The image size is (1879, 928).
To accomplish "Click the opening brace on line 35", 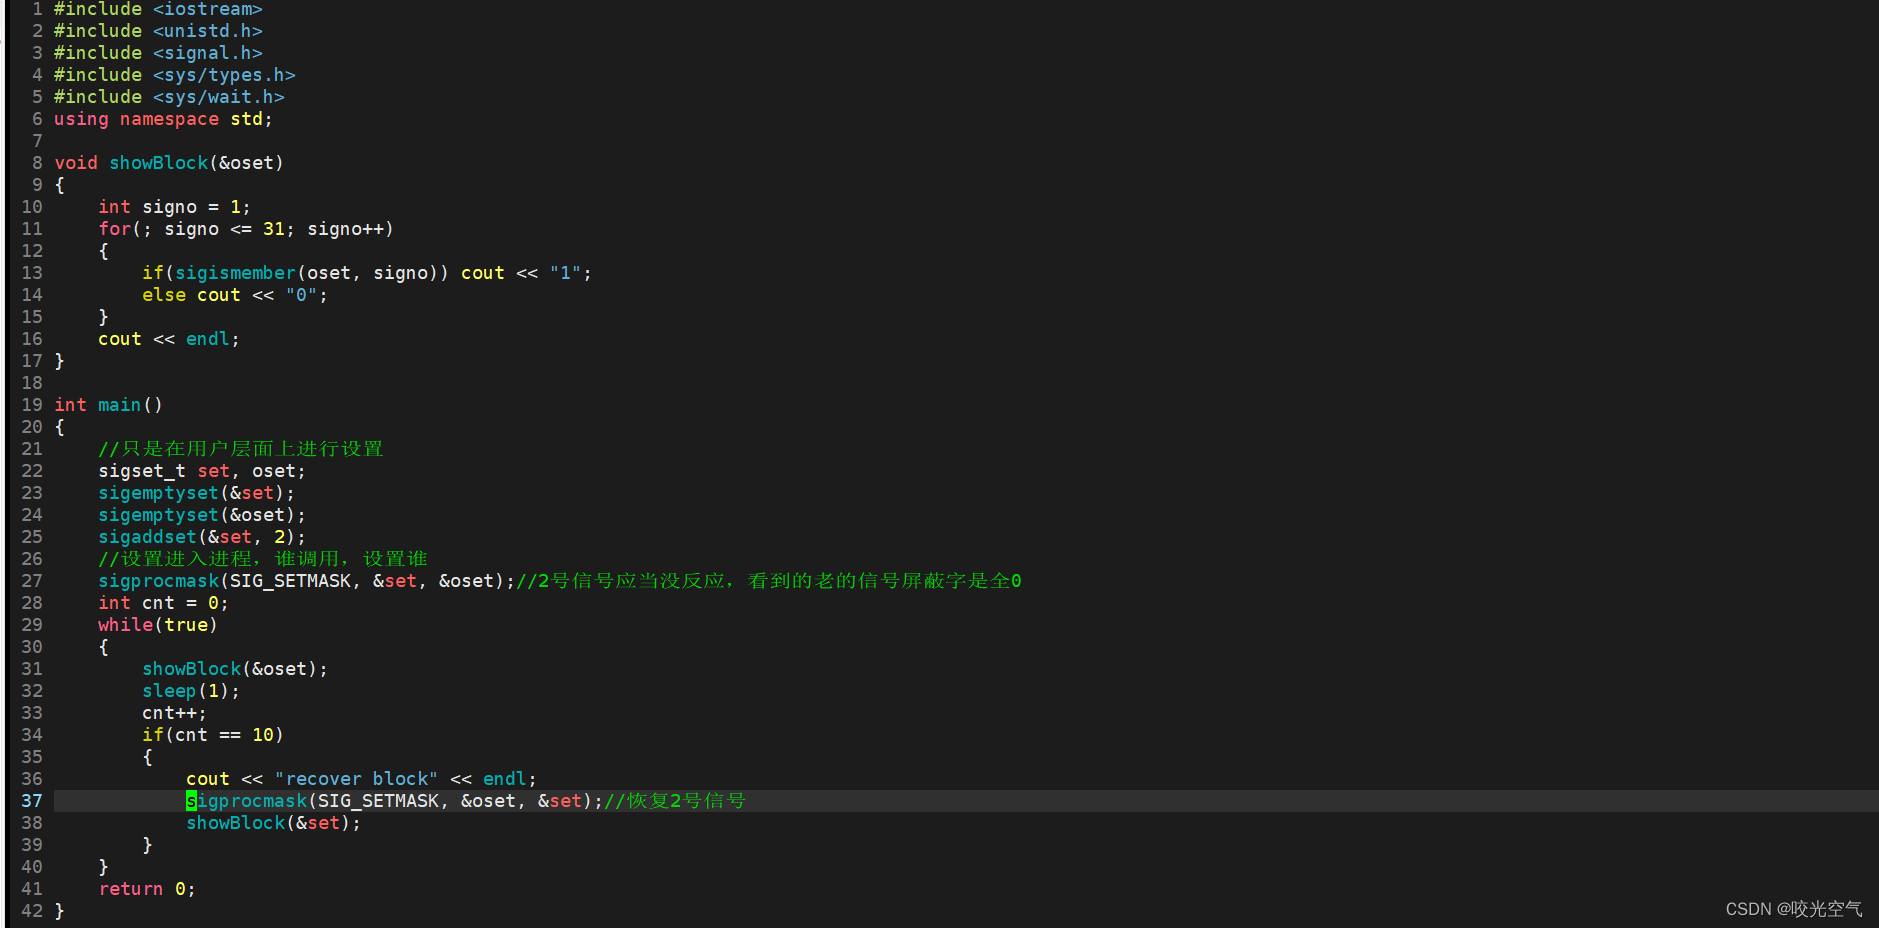I will point(148,757).
